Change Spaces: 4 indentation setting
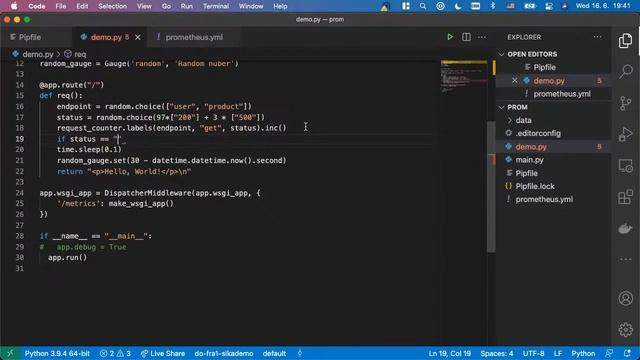 coord(497,353)
